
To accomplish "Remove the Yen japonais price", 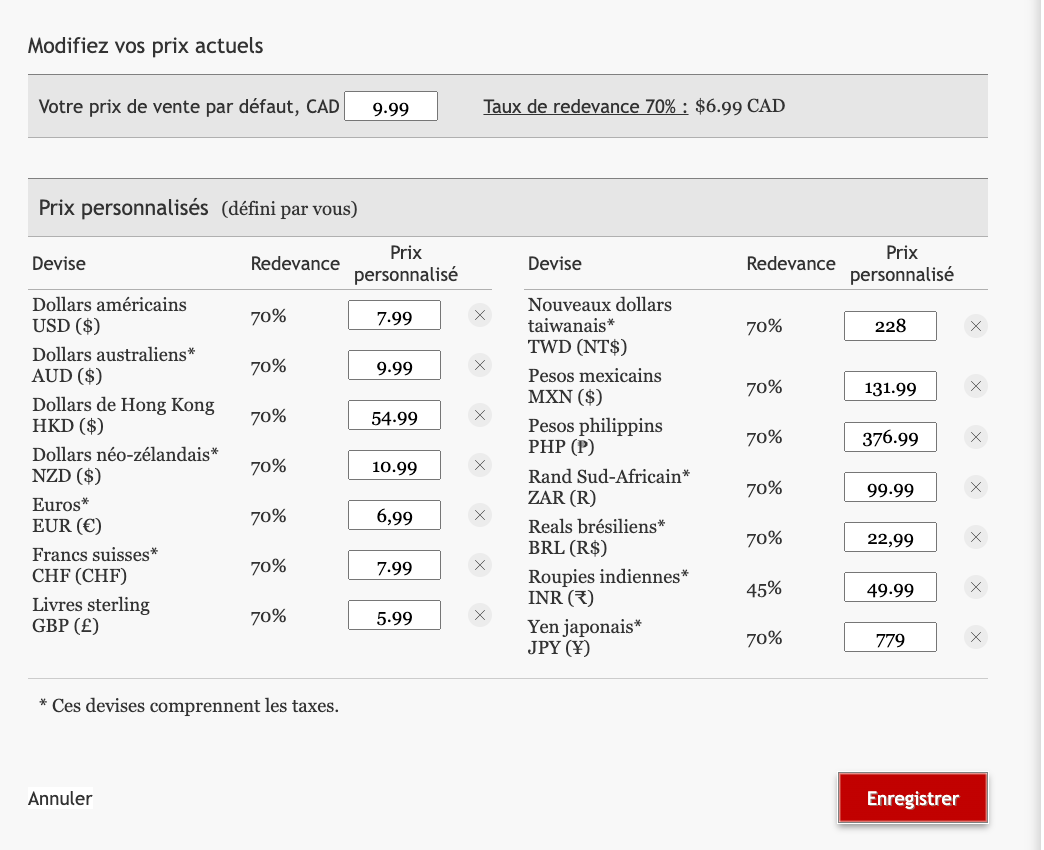I will tap(975, 637).
